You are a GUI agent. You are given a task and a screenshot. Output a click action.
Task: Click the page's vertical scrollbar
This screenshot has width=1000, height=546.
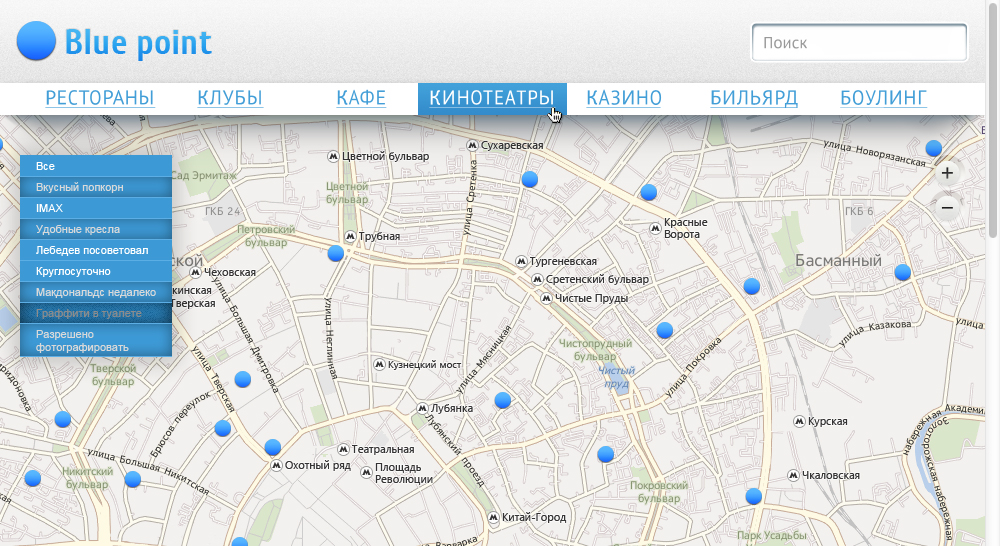coord(992,150)
